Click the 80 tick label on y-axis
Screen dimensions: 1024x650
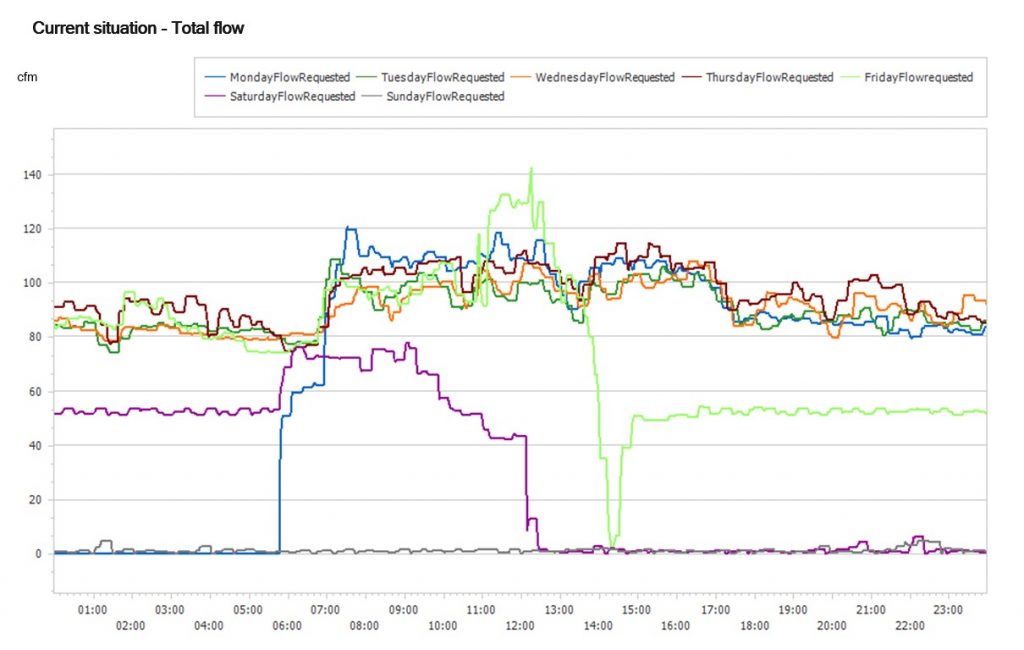(x=33, y=337)
